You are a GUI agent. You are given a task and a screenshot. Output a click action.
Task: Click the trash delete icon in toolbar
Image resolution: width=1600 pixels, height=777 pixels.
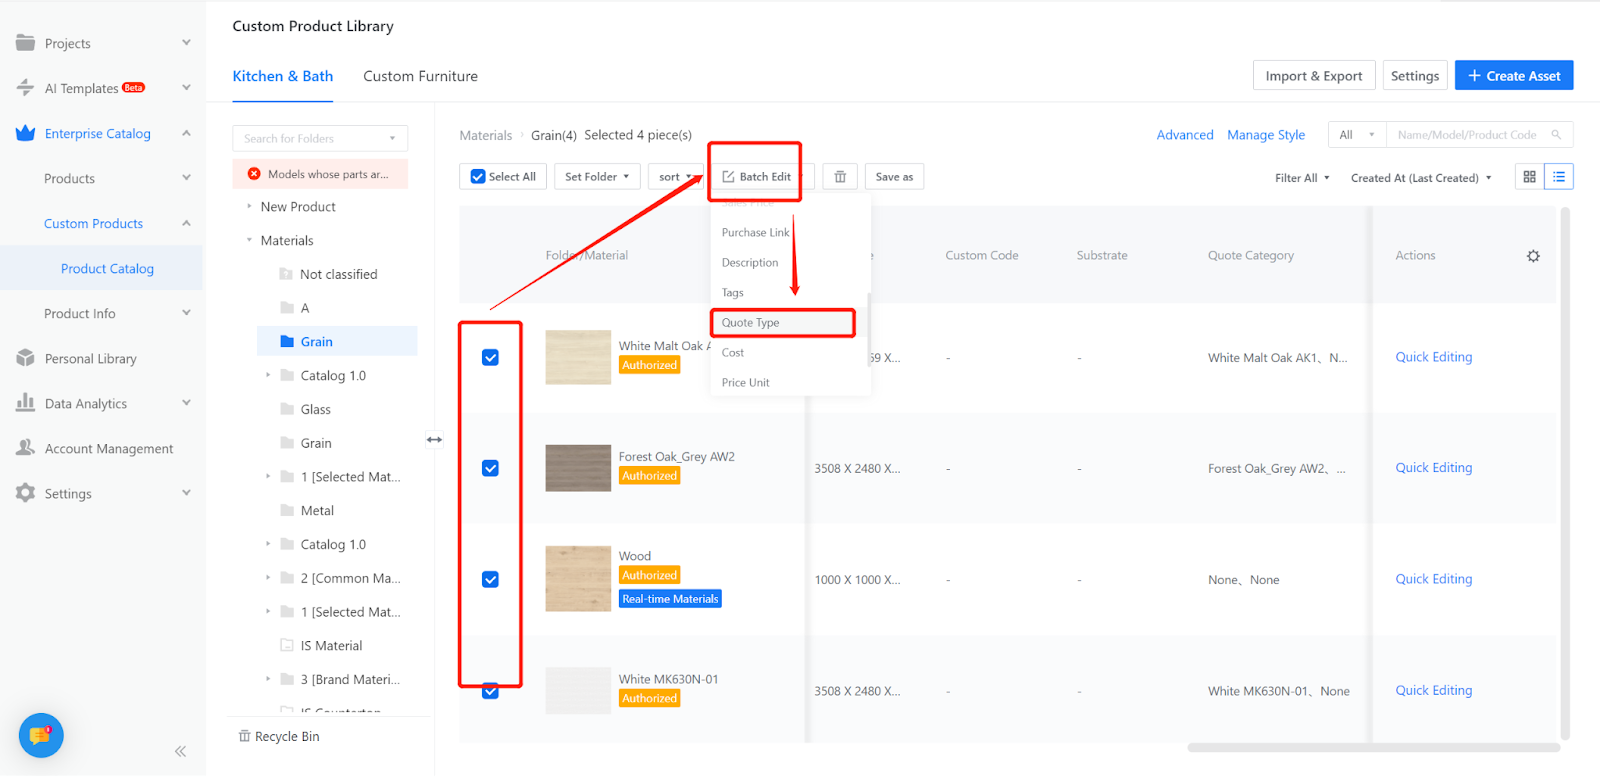840,177
